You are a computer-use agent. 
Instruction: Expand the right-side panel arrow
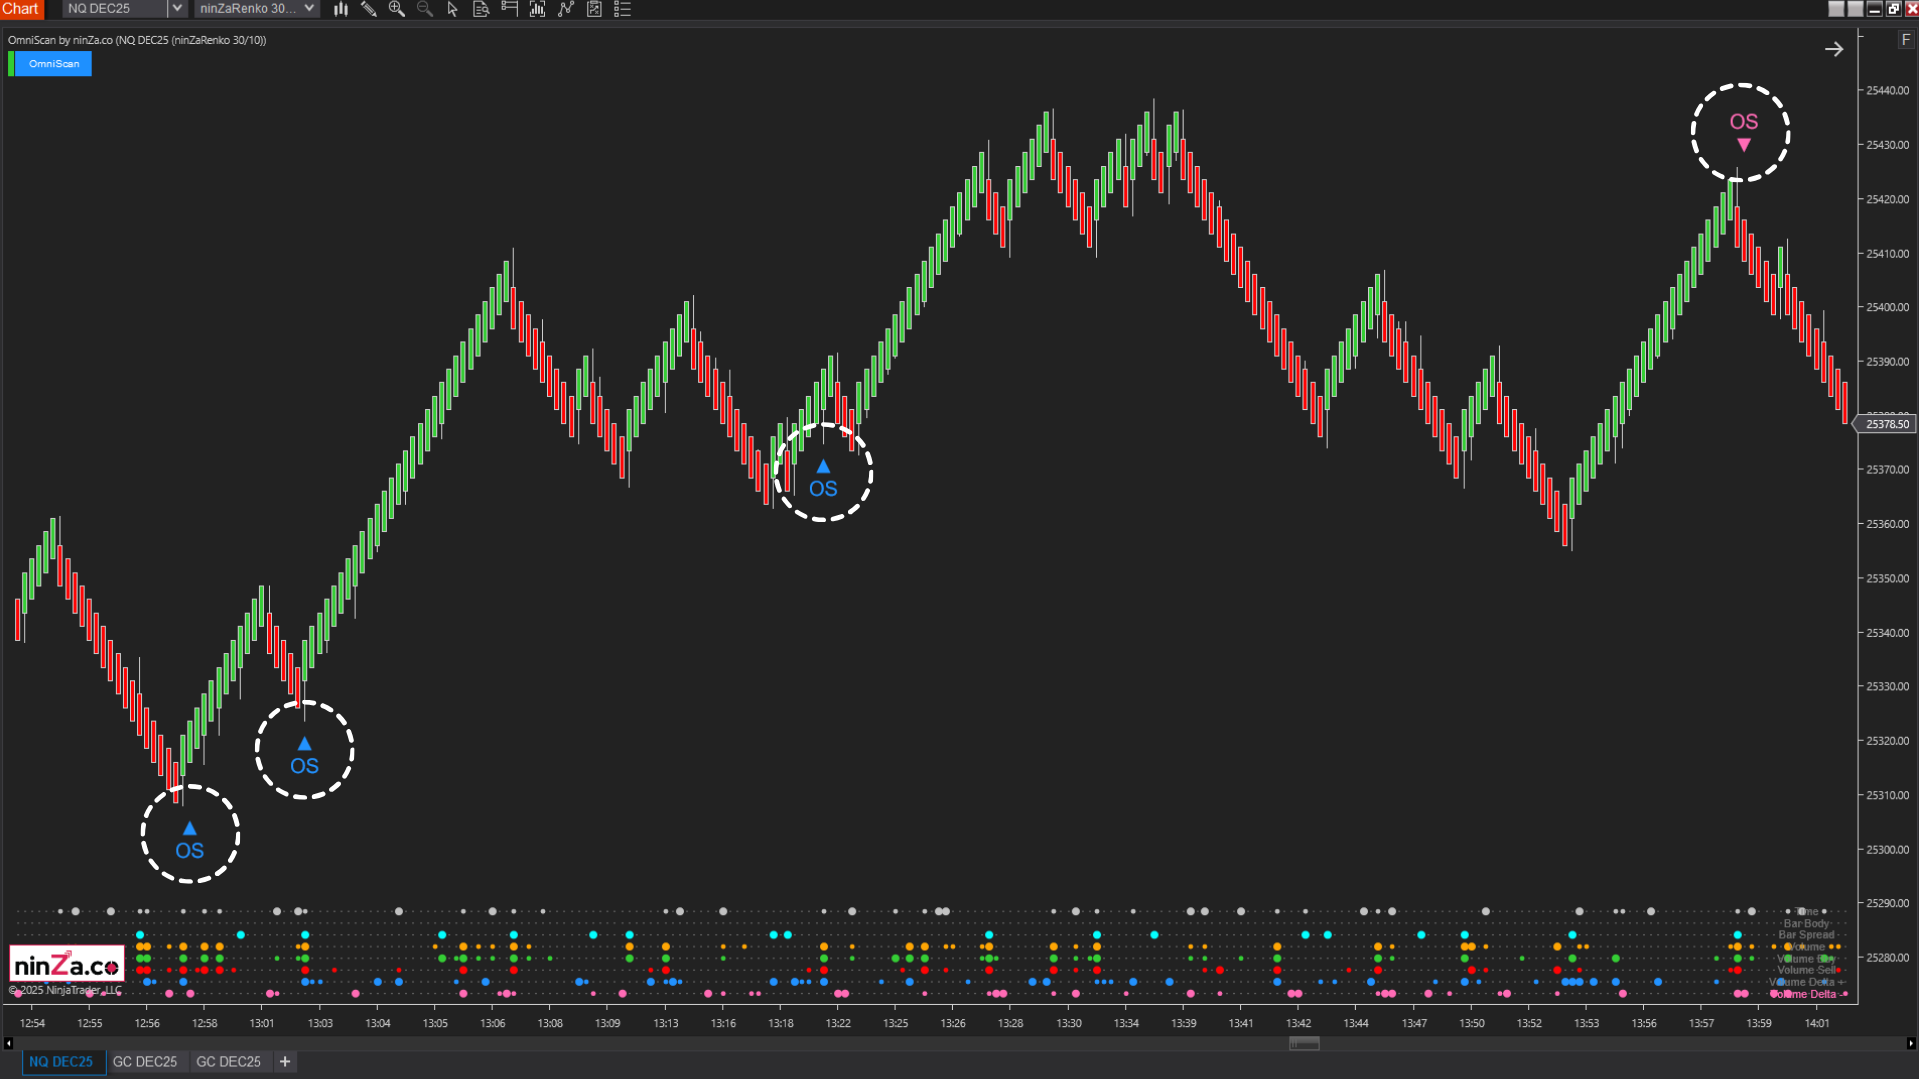tap(1835, 48)
